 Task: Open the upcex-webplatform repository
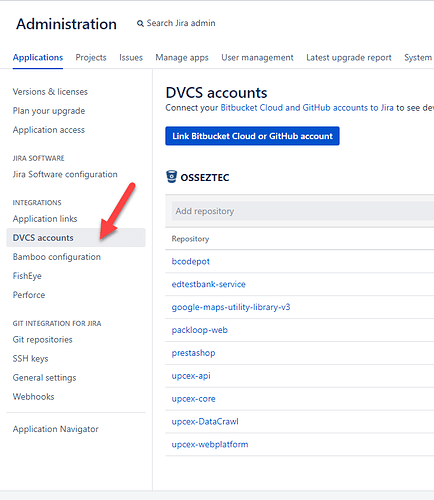tap(210, 444)
